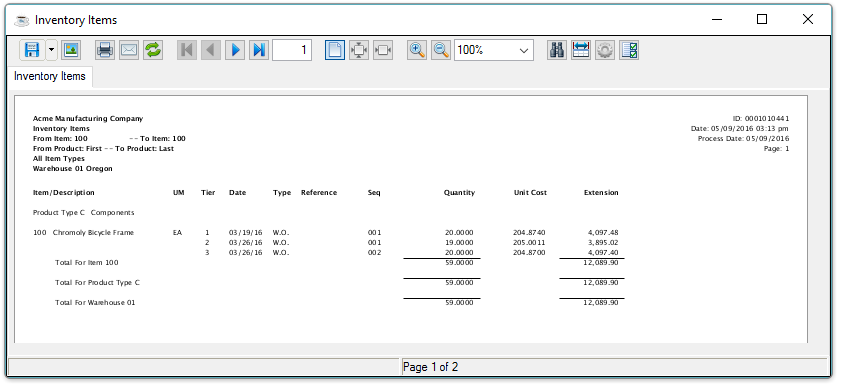Click the zoom in magnifier icon
The height and width of the screenshot is (387, 841).
pyautogui.click(x=417, y=50)
